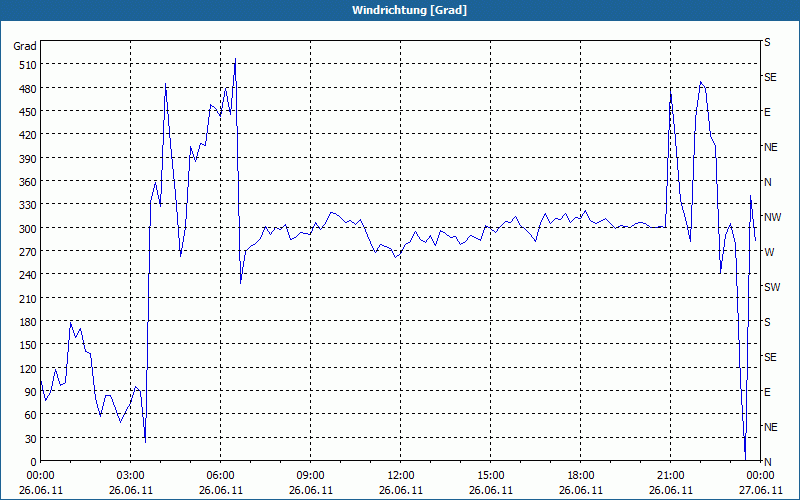Click the 90 degree axis label
This screenshot has width=800, height=500.
click(31, 392)
